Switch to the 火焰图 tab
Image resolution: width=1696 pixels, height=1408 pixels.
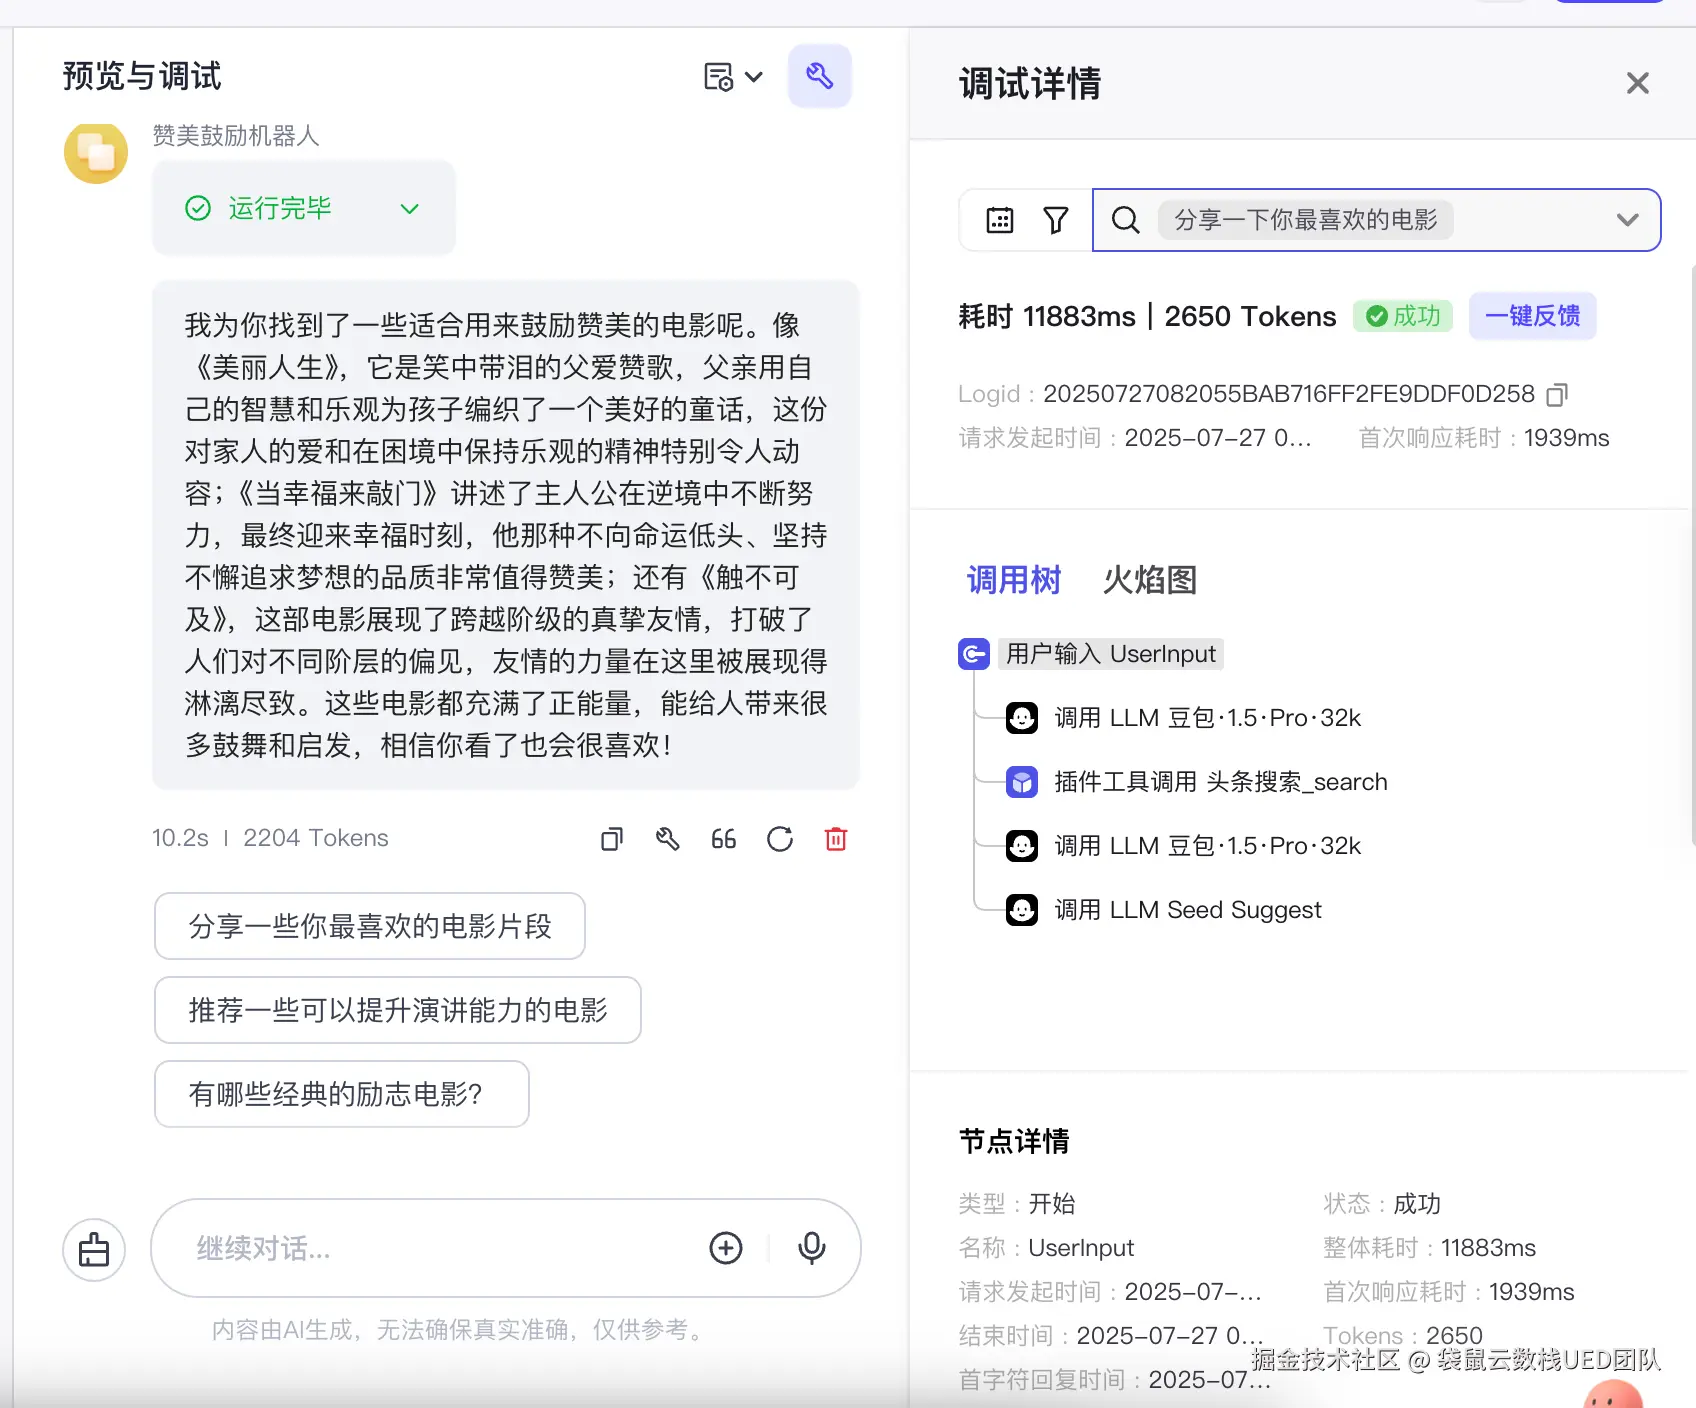(1150, 580)
